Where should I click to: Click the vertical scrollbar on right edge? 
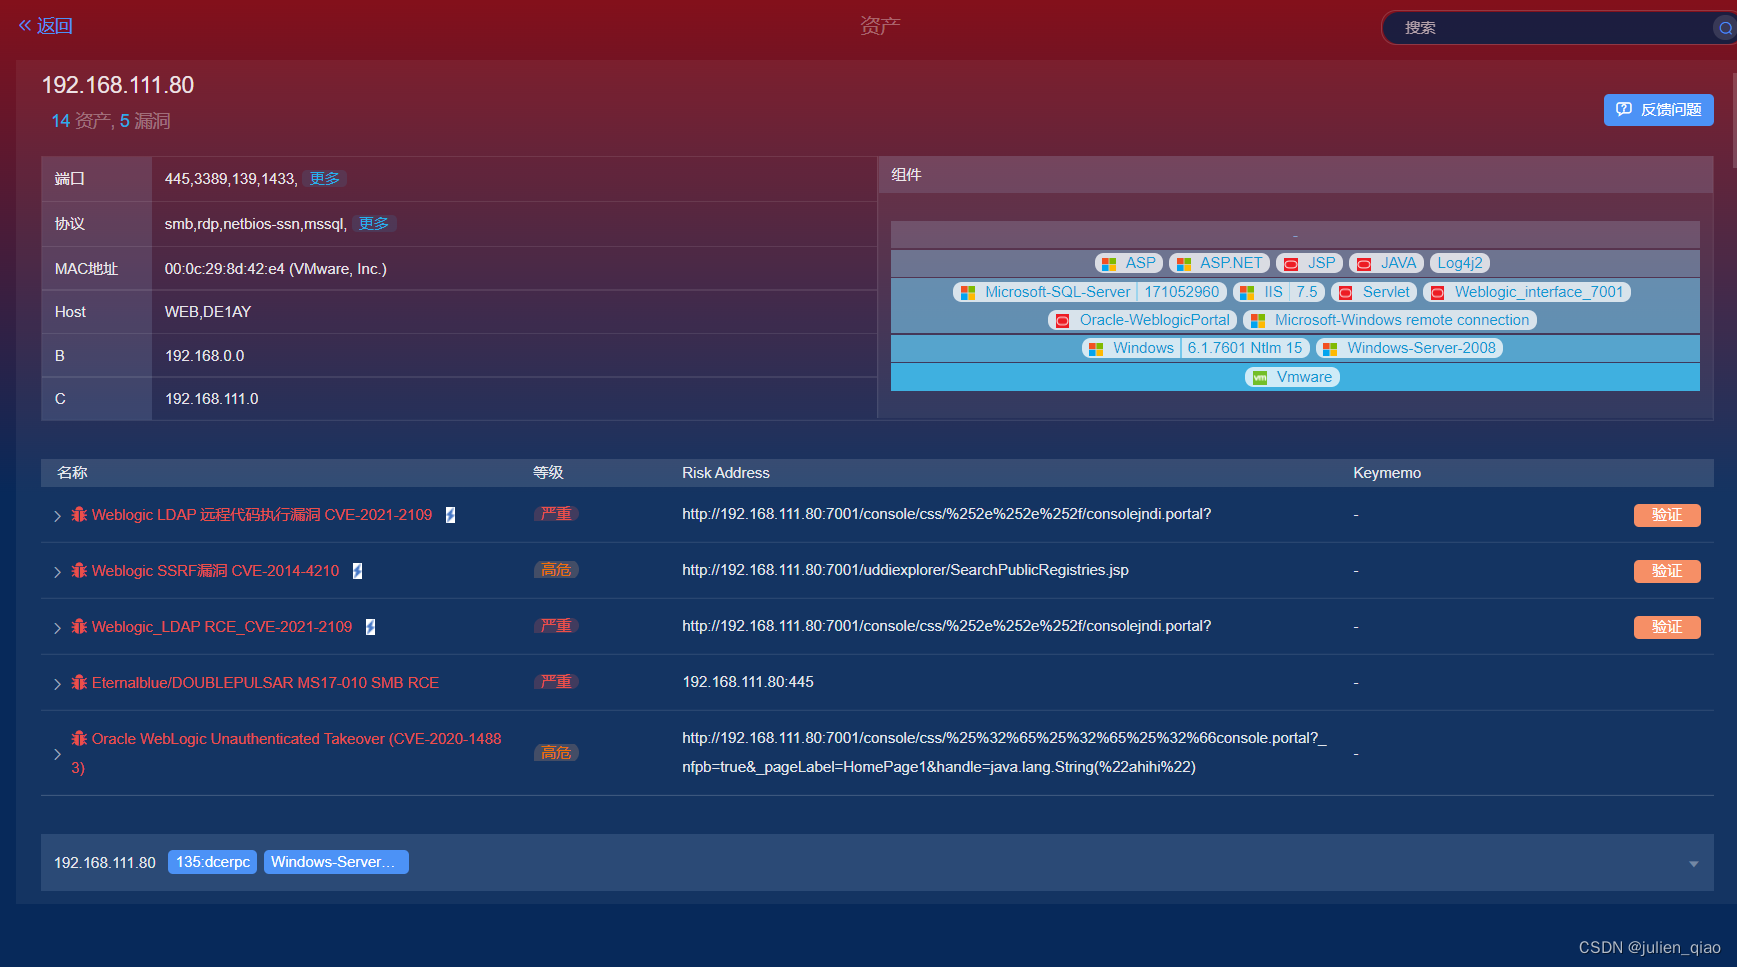point(1734,120)
